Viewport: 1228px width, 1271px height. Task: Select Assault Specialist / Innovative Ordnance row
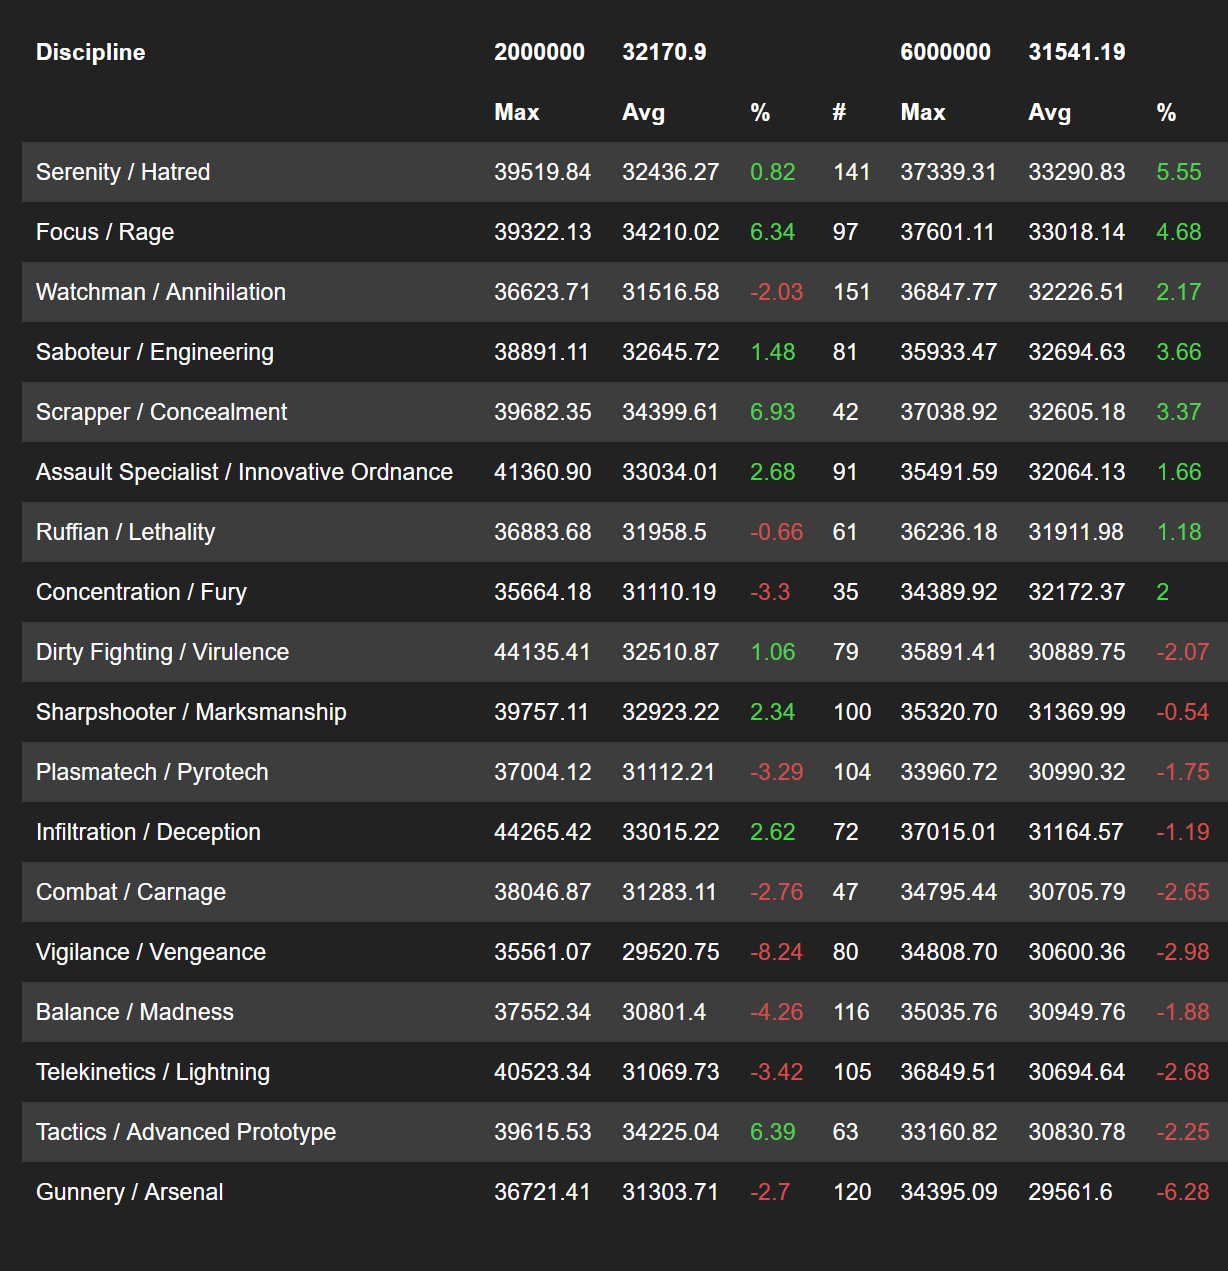click(x=244, y=472)
